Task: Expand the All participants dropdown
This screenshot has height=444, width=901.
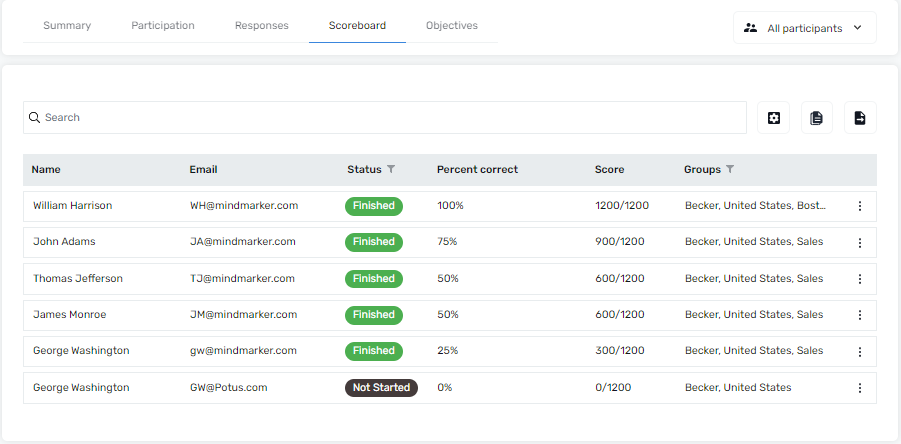Action: [804, 28]
